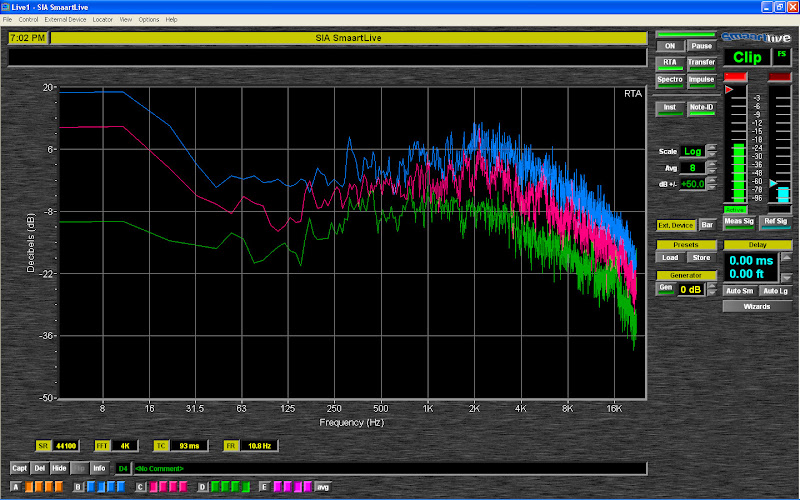Increase dB +/- range with up arrow
Screen dimensions: 800x500
click(x=712, y=181)
